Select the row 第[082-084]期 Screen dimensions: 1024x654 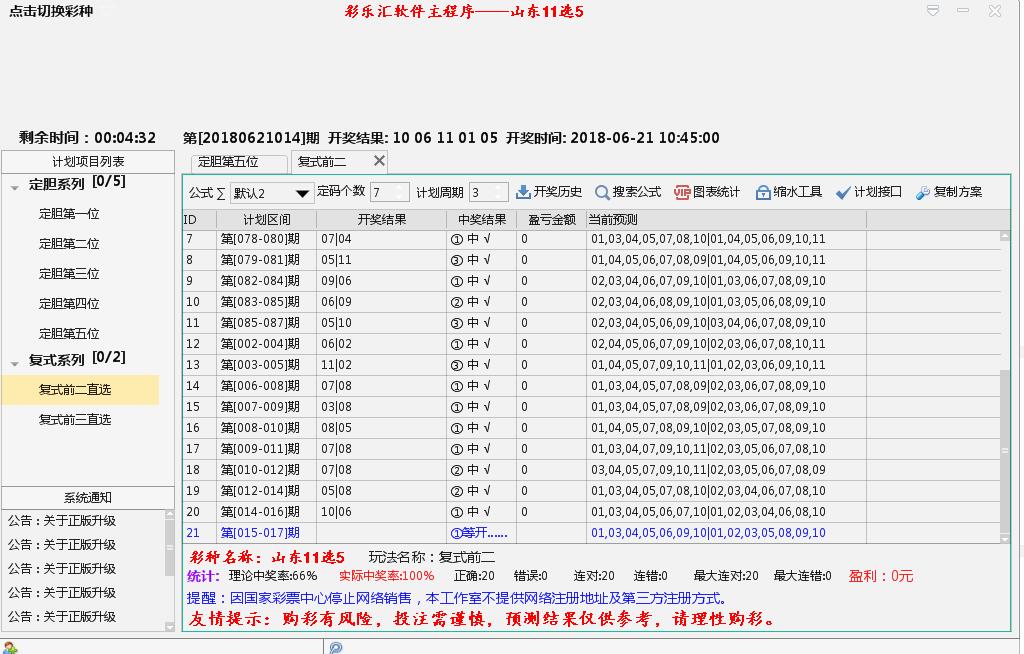coord(591,281)
